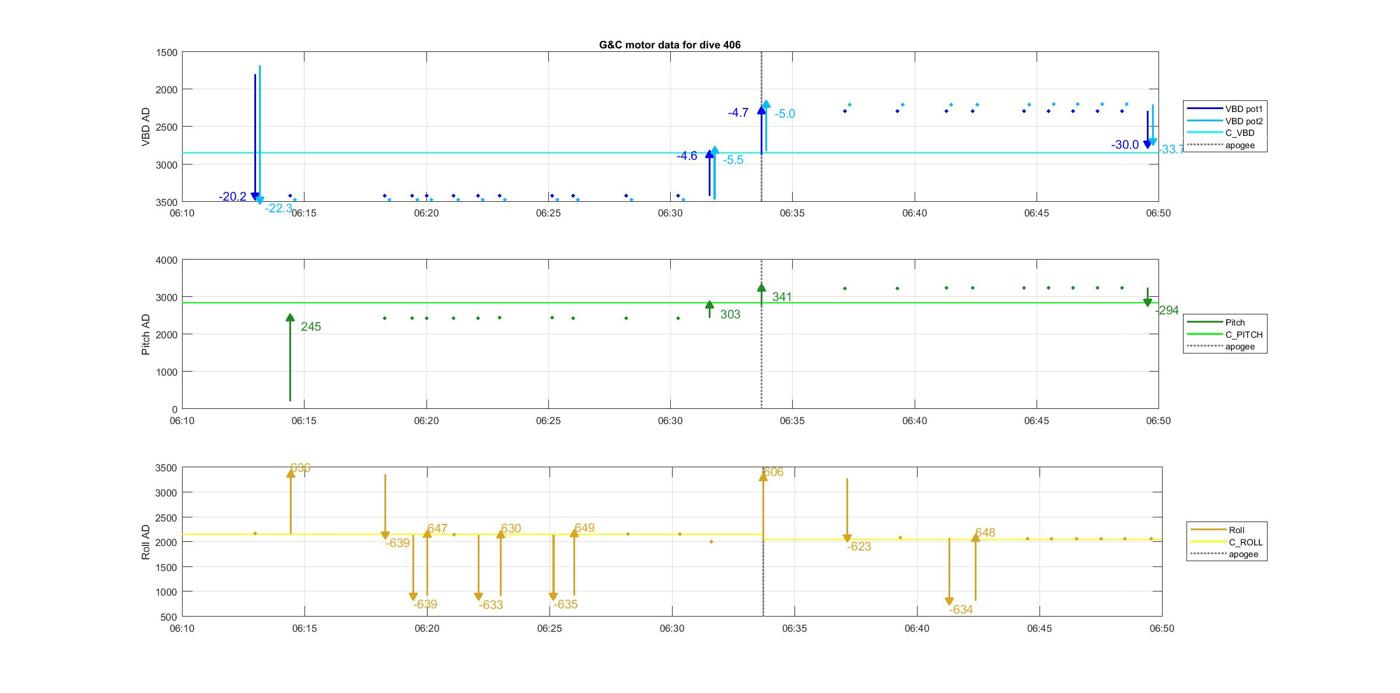Viewport: 1400px width, 693px height.
Task: Click the '-633' roll data label
Action: tap(491, 605)
